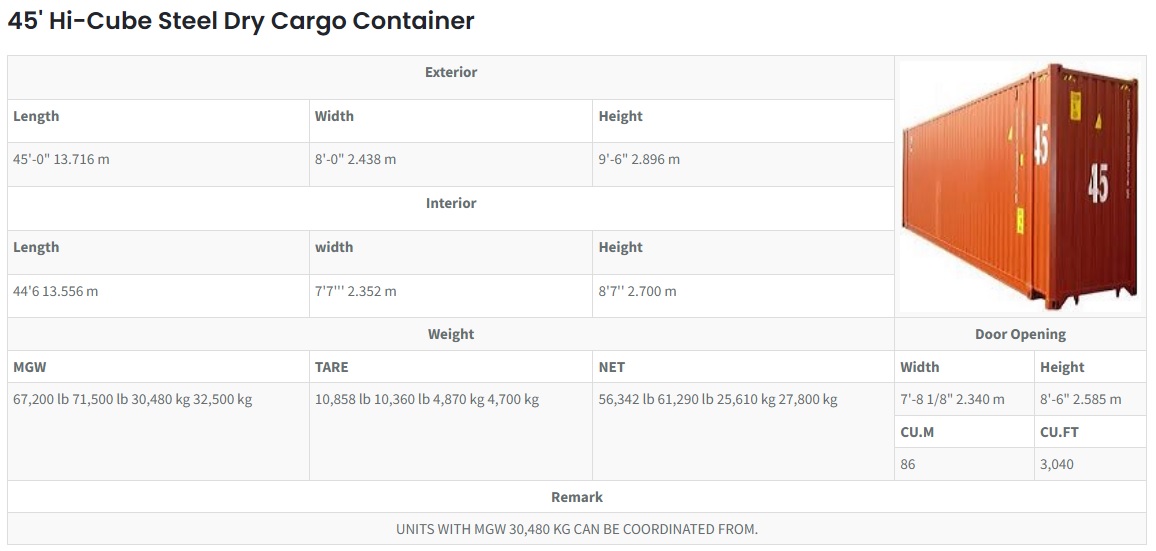
Task: Click the CU.FT value 3,040
Action: [x=1056, y=465]
